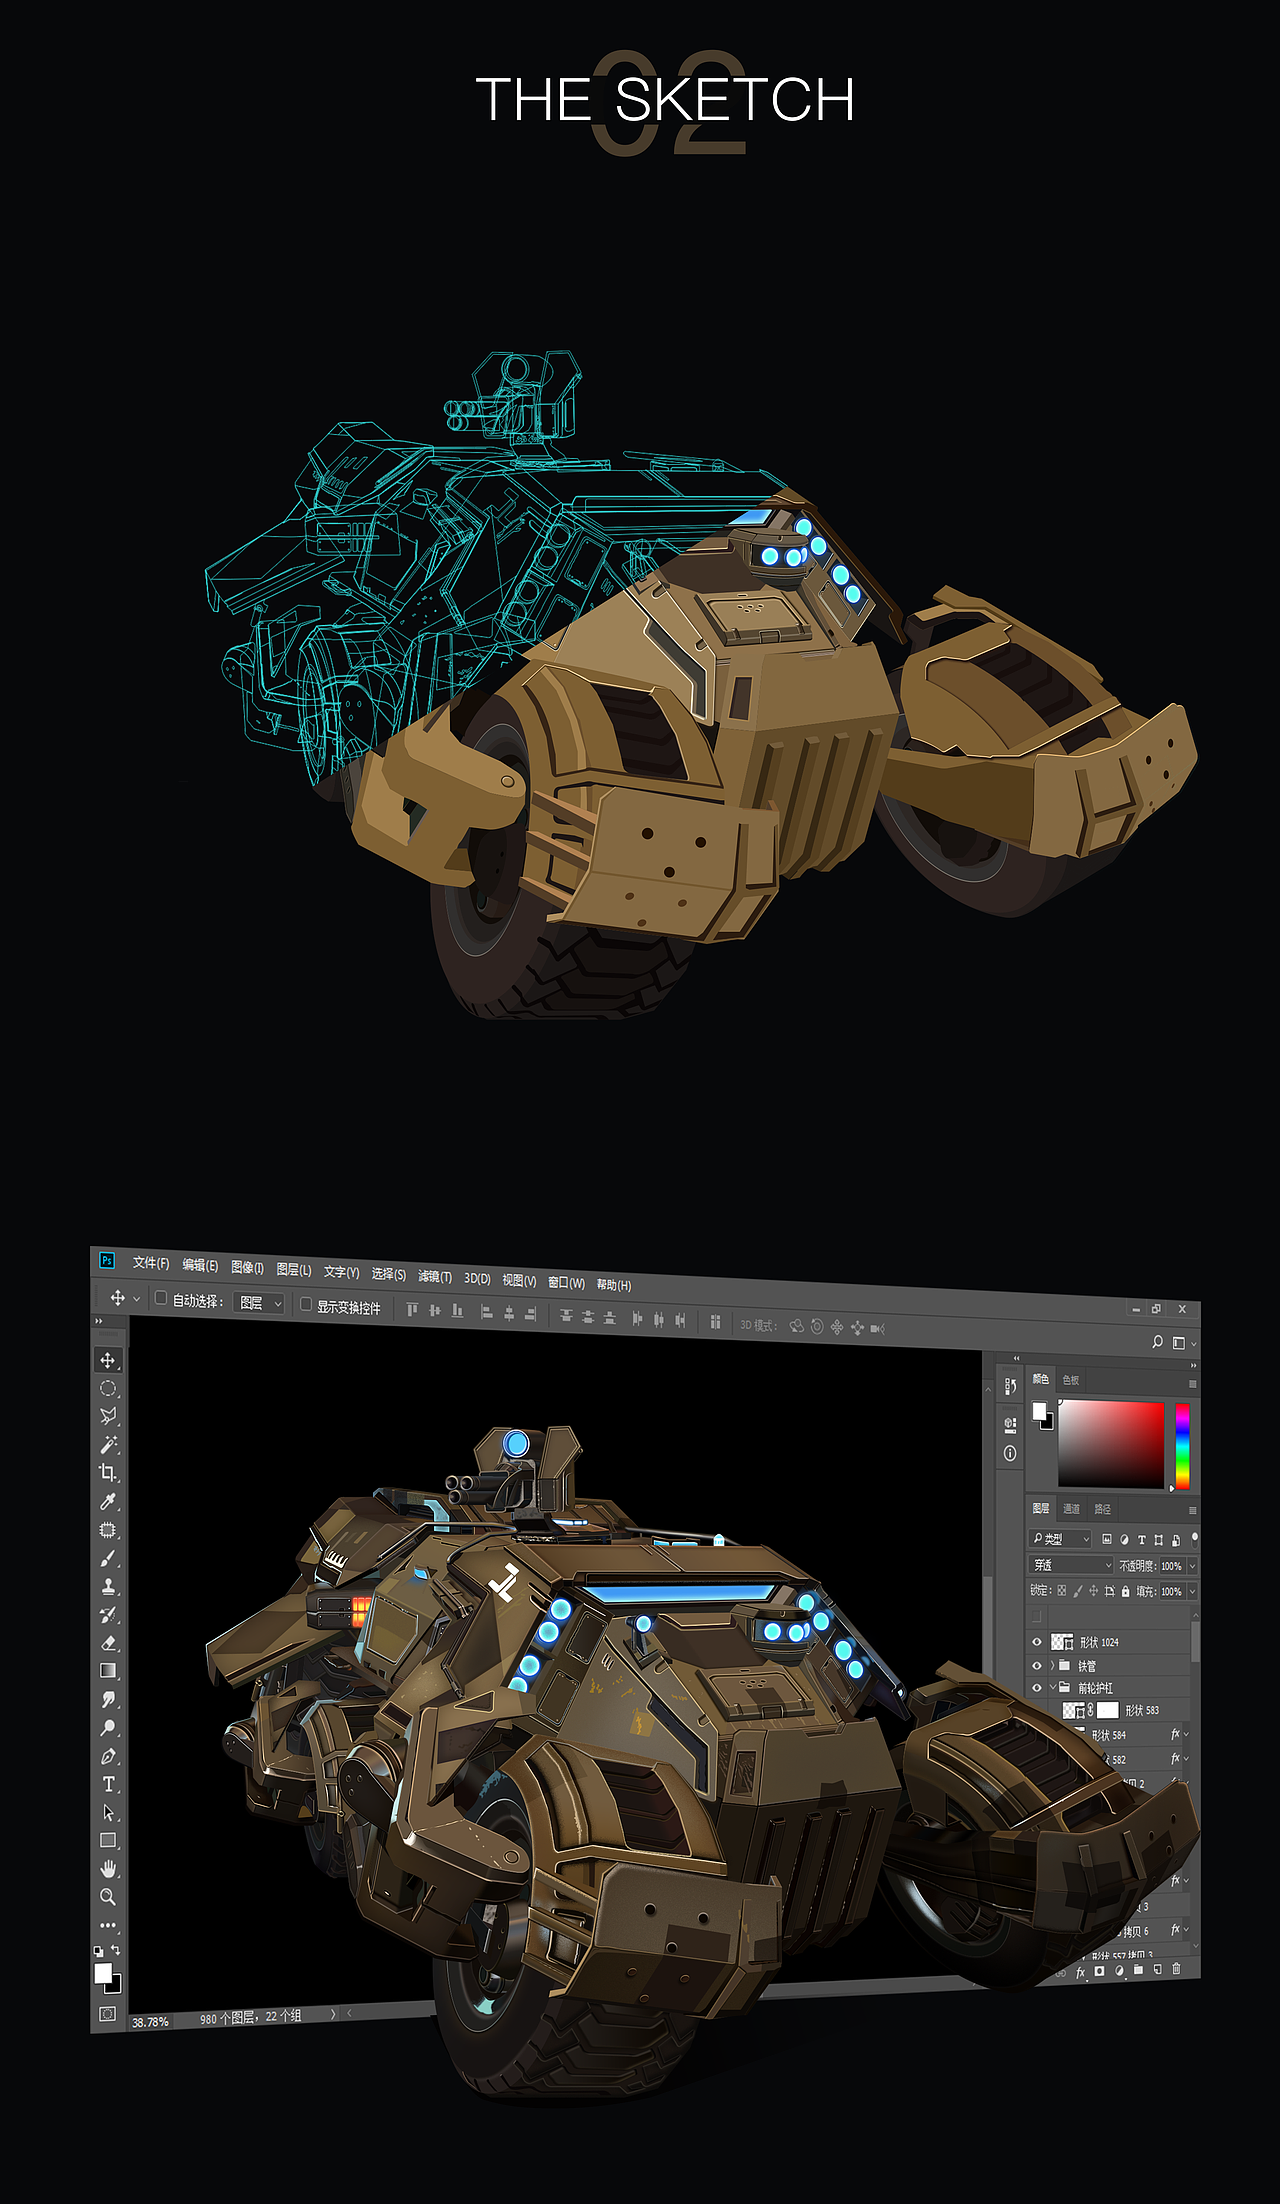
Task: Toggle lock transparent pixels icon
Action: coord(1062,1590)
